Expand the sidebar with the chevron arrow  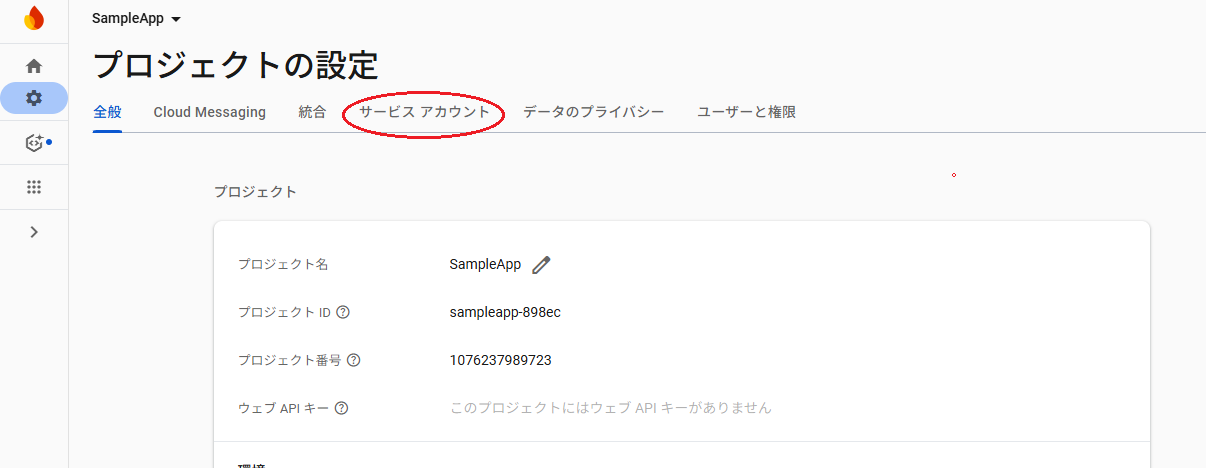tap(34, 232)
